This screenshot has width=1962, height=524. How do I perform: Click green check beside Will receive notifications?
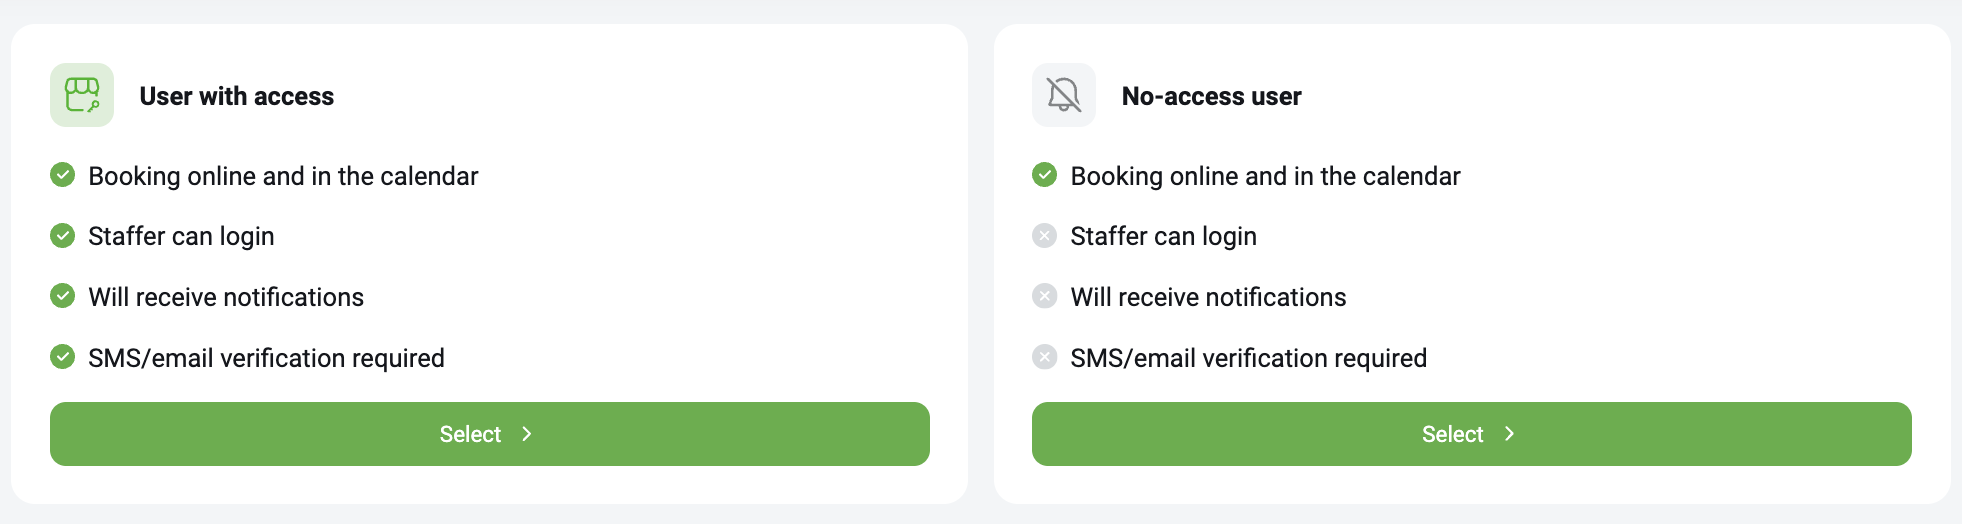pyautogui.click(x=63, y=296)
